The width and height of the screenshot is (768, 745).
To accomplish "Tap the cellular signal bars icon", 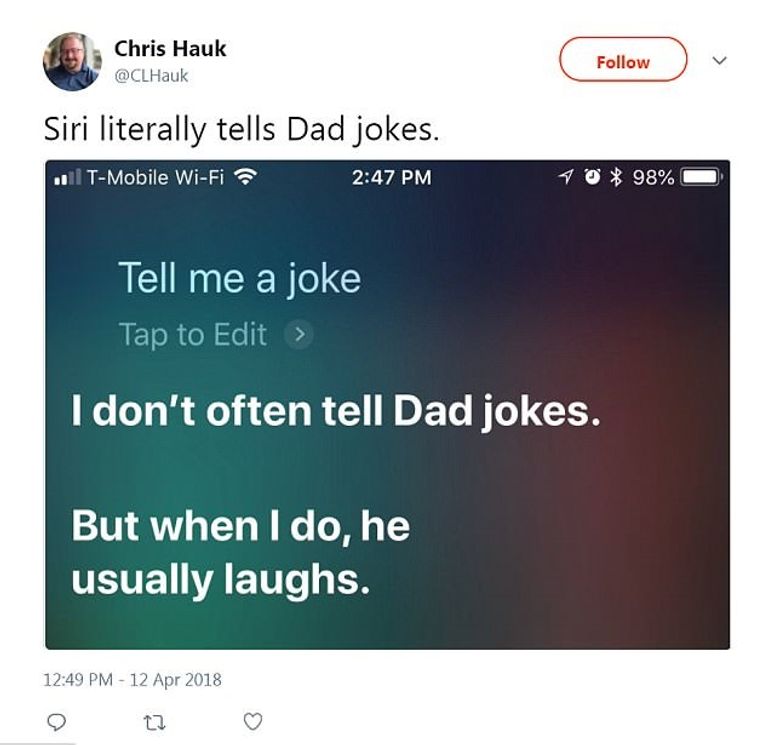I will (67, 178).
